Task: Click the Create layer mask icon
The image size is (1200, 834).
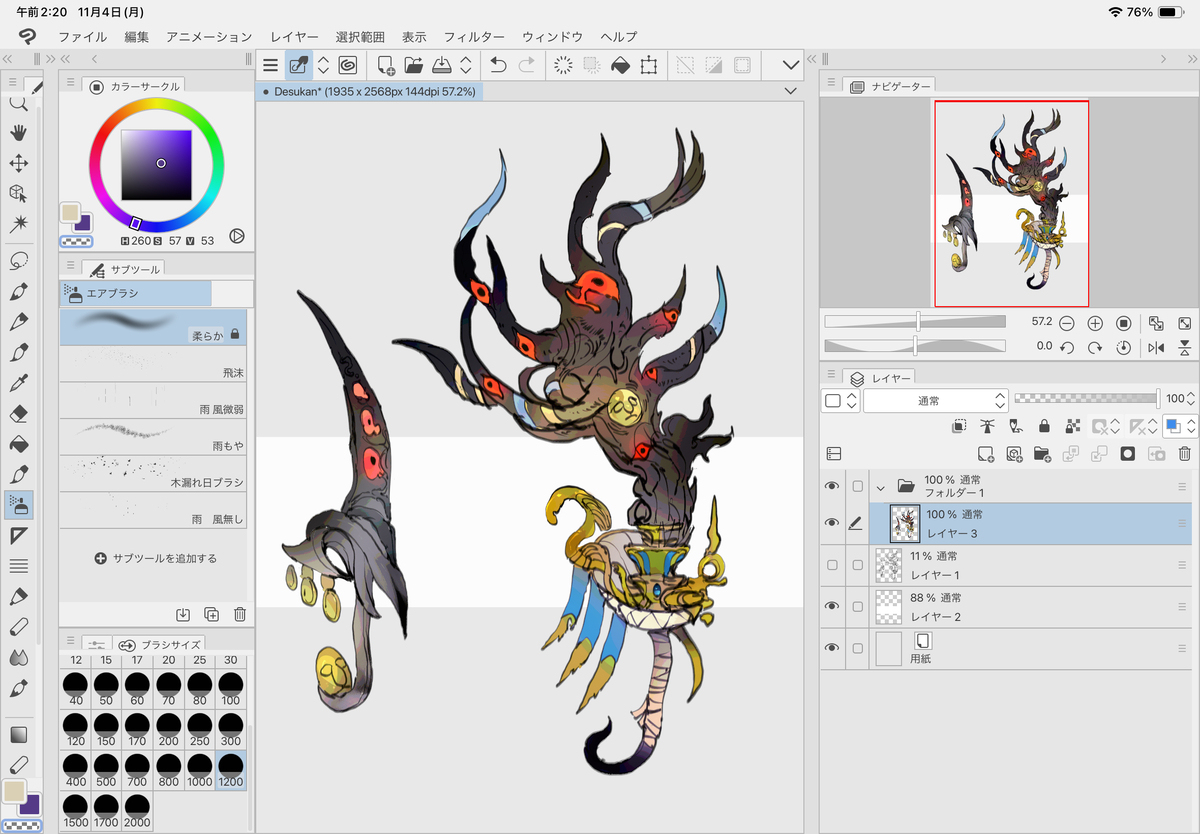Action: click(x=1128, y=454)
